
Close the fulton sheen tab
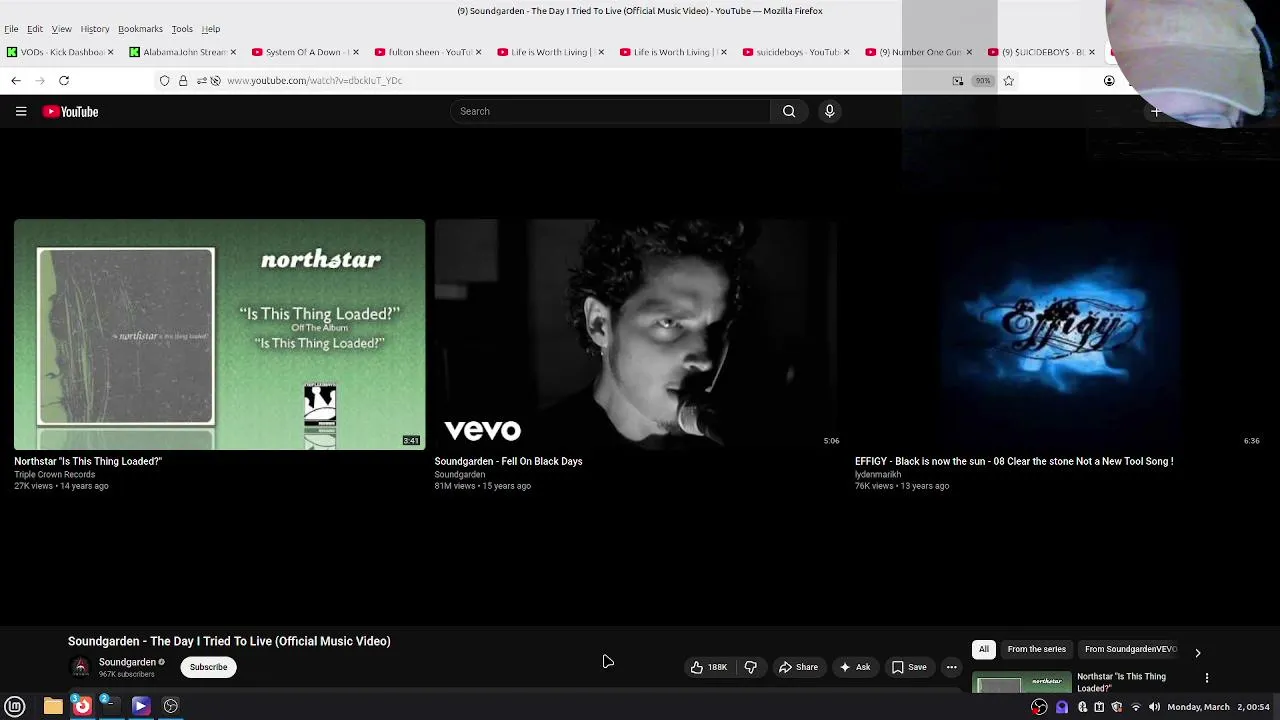[479, 52]
